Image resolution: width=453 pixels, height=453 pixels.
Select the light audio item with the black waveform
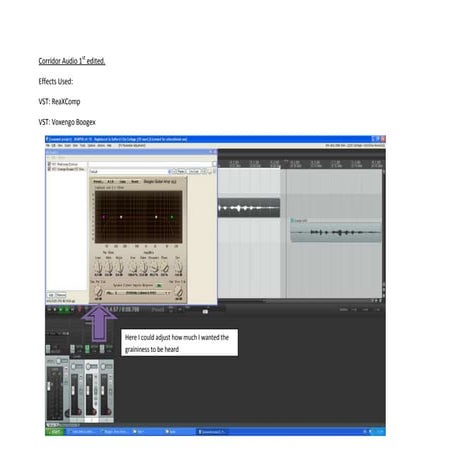(336, 232)
